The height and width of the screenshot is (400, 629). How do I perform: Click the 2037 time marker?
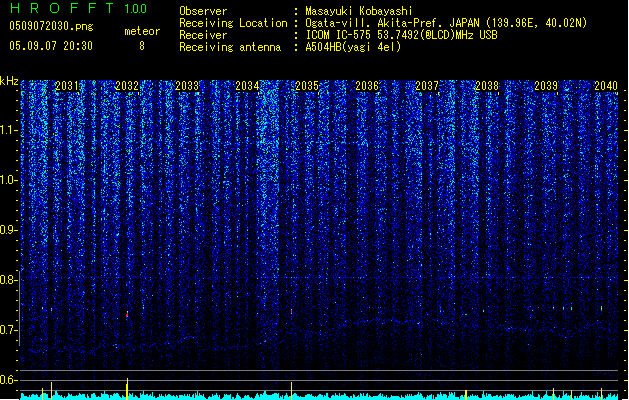(x=427, y=86)
